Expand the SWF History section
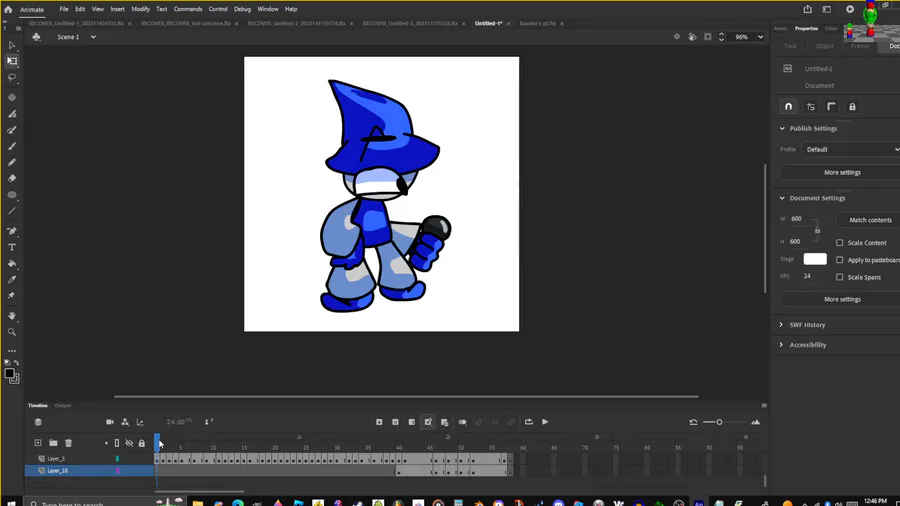This screenshot has width=900, height=506. pos(781,325)
